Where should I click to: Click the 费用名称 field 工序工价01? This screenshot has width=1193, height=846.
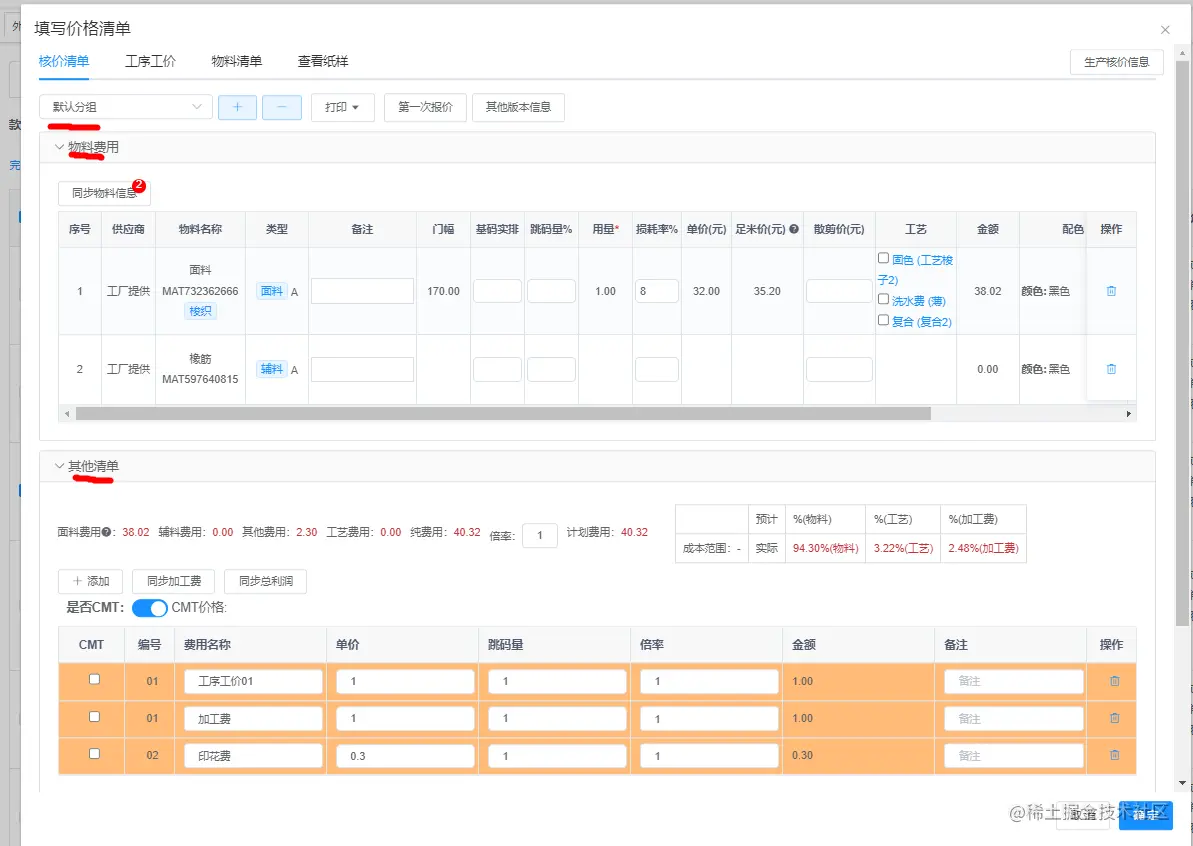coord(253,681)
